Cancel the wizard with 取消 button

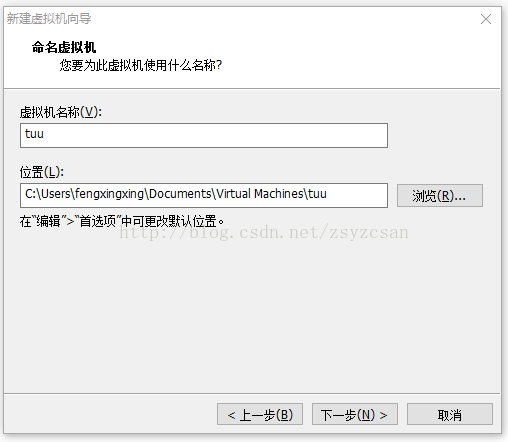(x=450, y=414)
